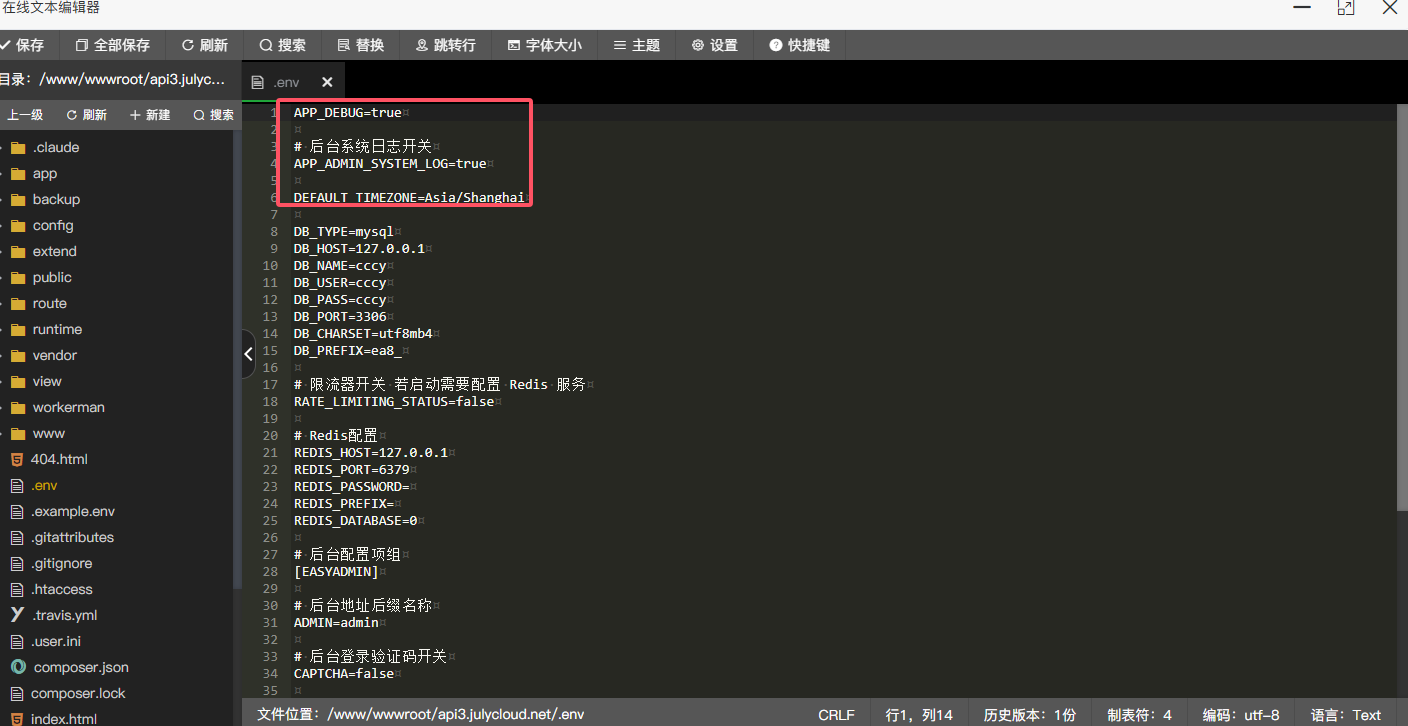1408x726 pixels.
Task: Click the Save (保存) toolbar button
Action: pos(22,45)
